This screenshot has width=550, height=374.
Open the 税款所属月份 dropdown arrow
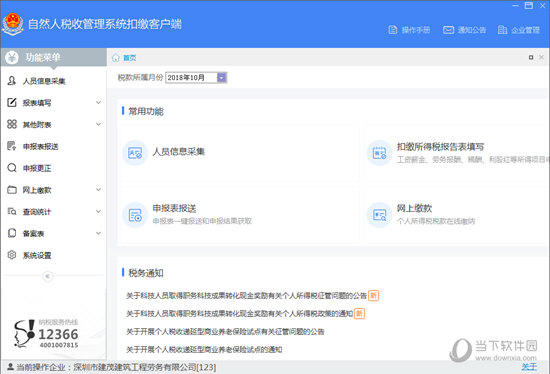(x=222, y=78)
